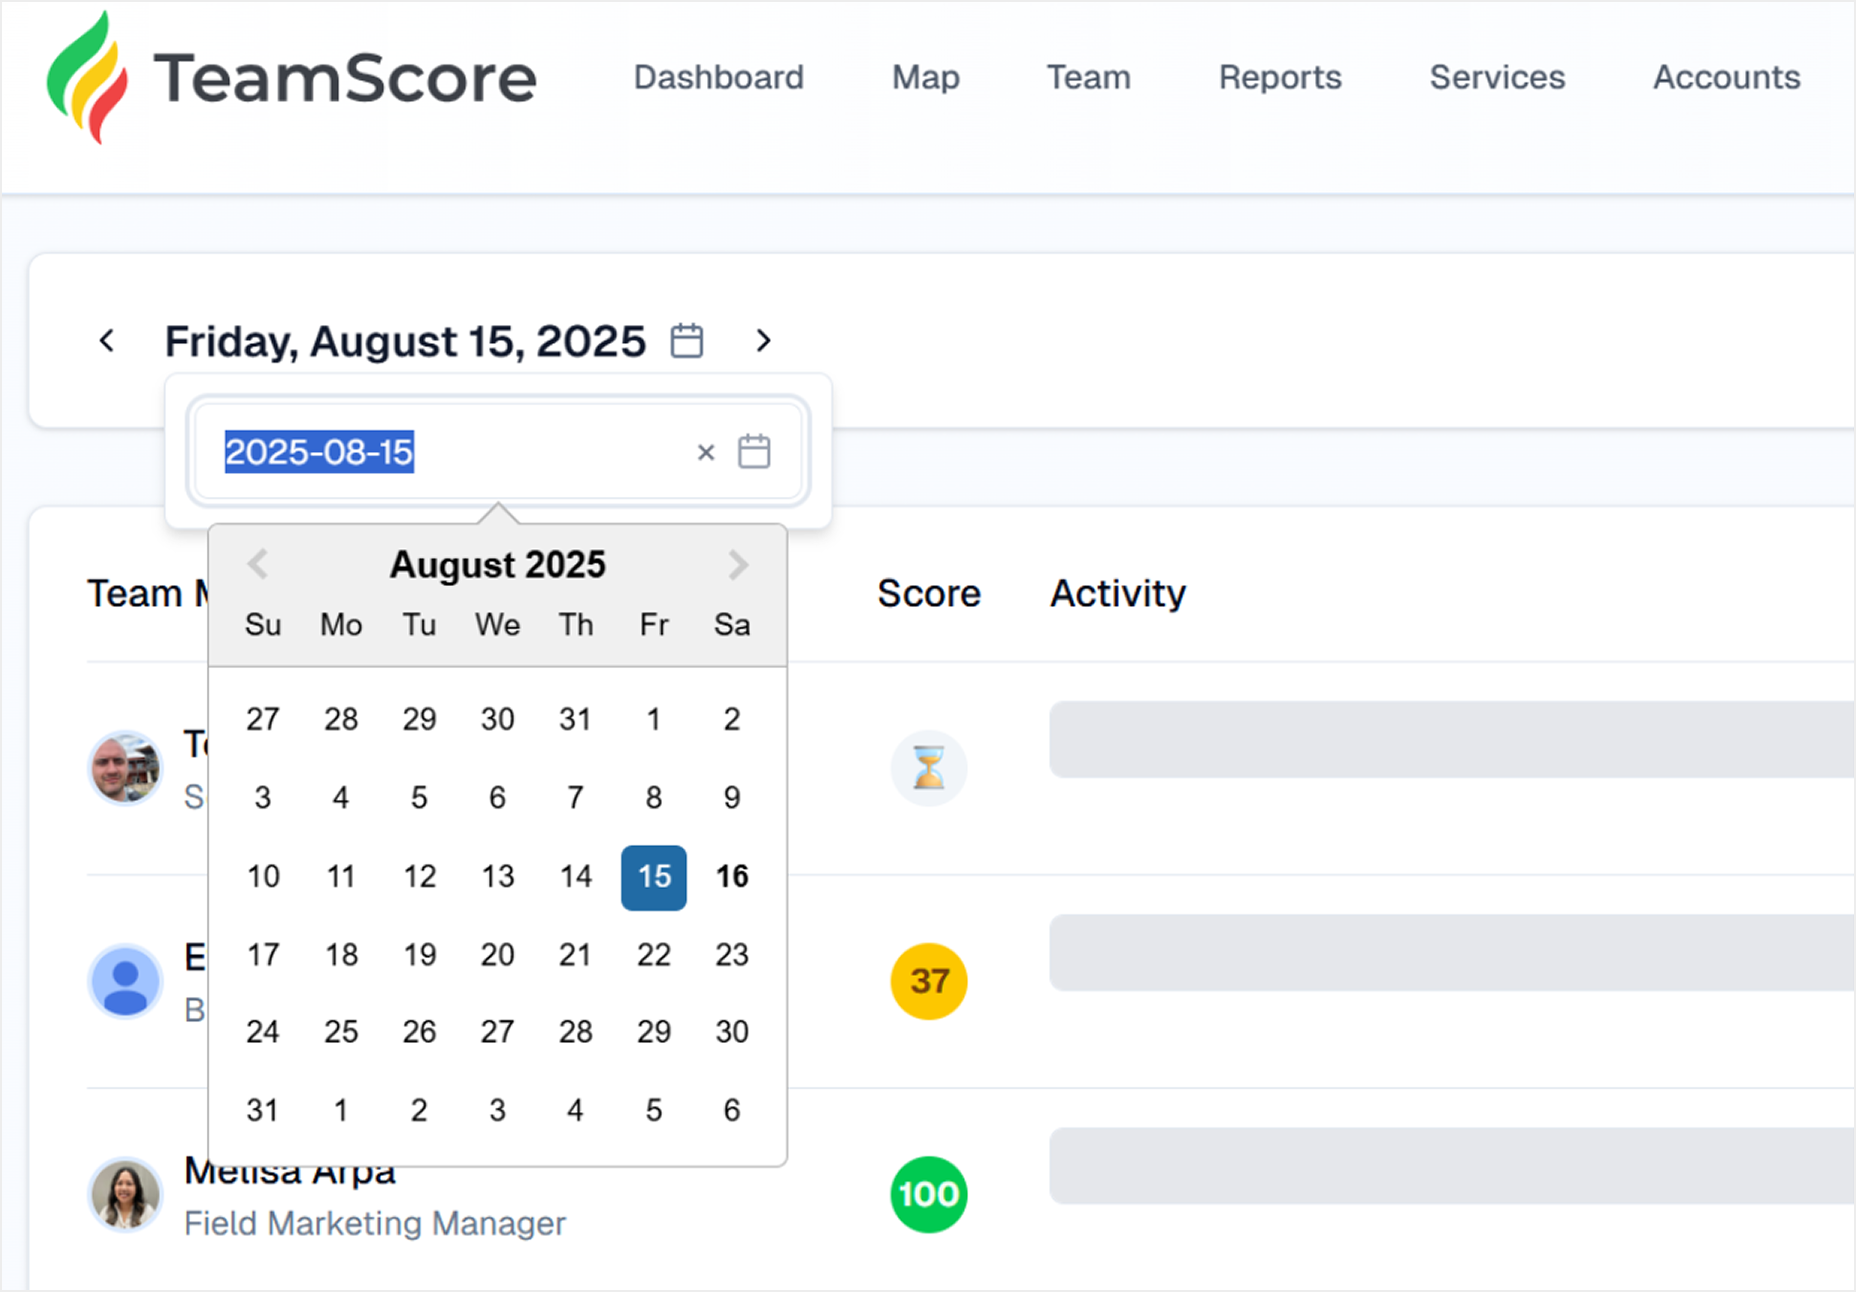
Task: Pick the bold date 16 in the calendar
Action: click(x=732, y=877)
